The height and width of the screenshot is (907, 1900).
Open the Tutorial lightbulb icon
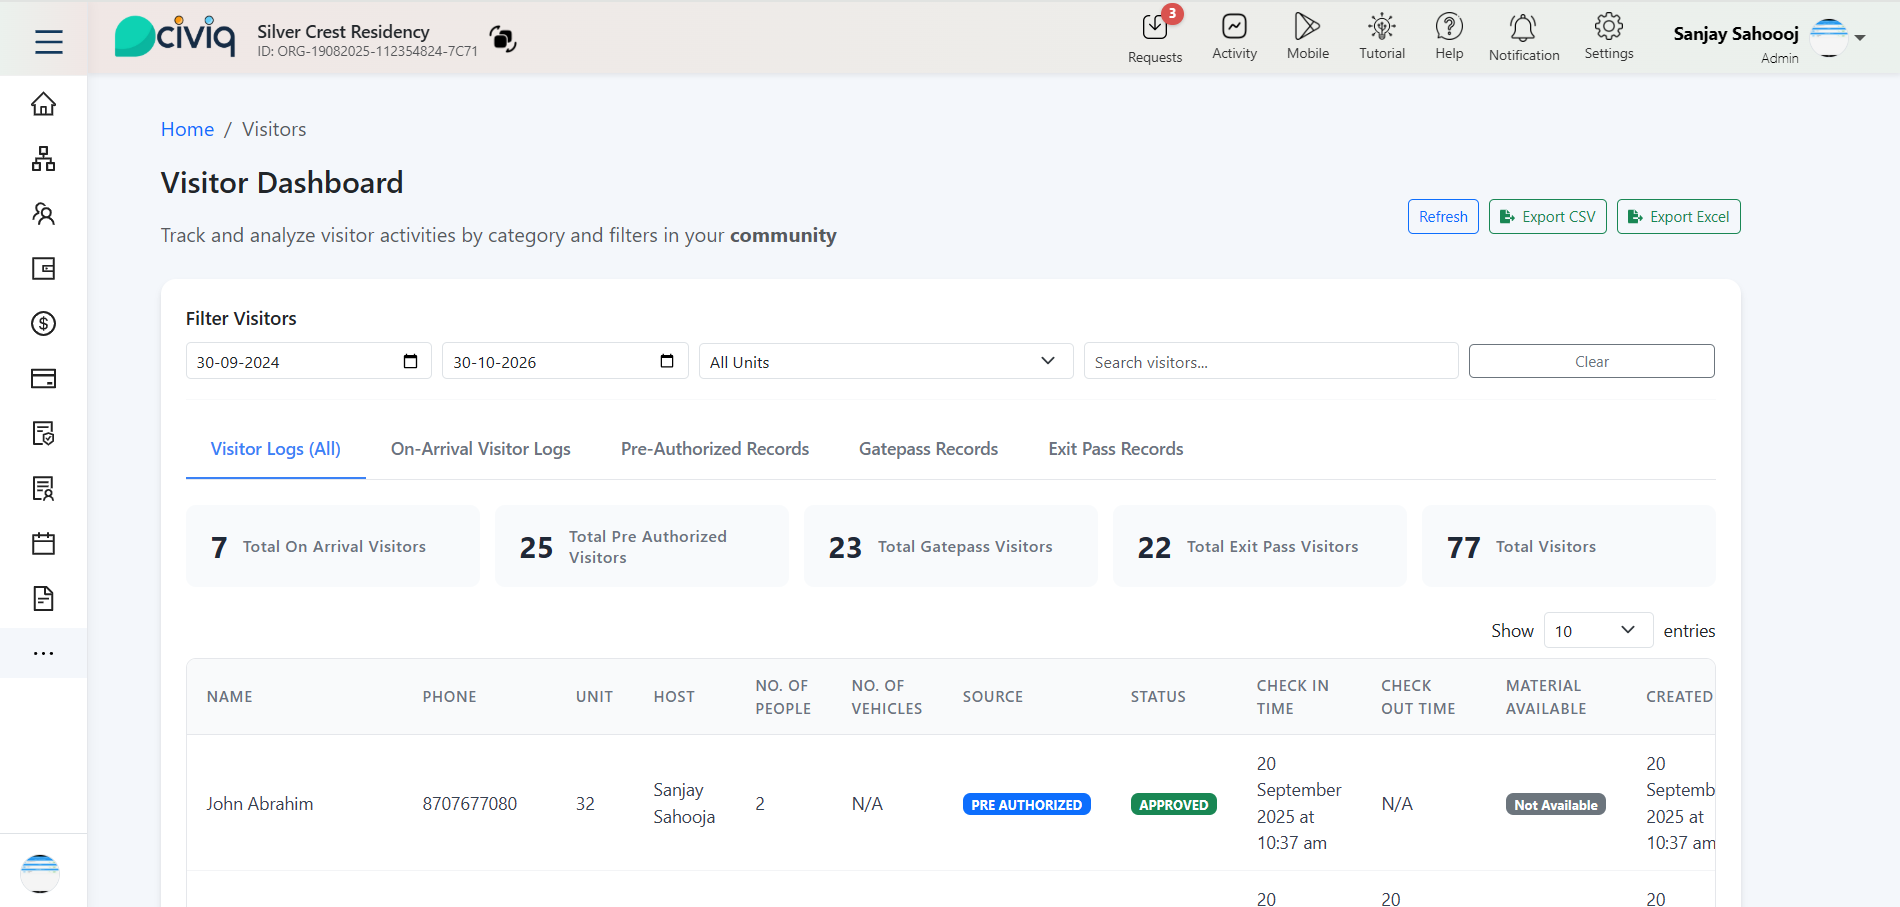point(1381,27)
